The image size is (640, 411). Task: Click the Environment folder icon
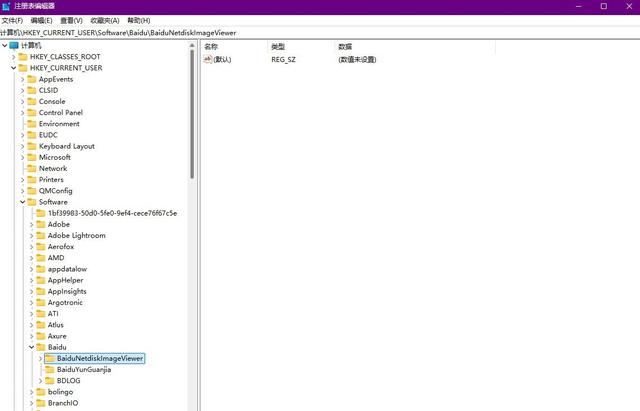[32, 124]
